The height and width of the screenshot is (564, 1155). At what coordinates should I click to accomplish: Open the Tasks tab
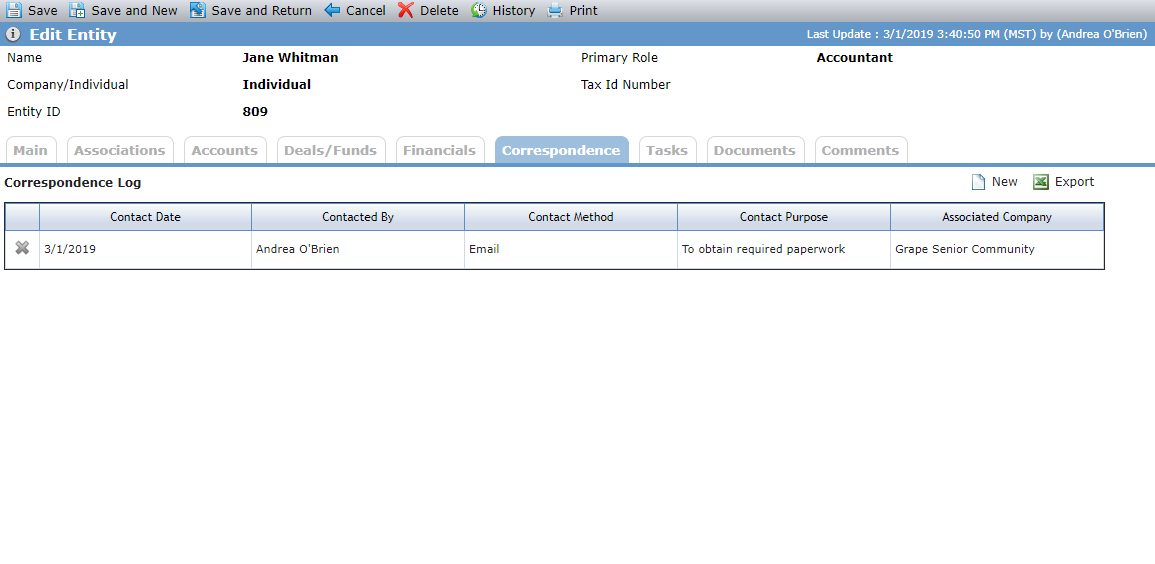coord(667,150)
